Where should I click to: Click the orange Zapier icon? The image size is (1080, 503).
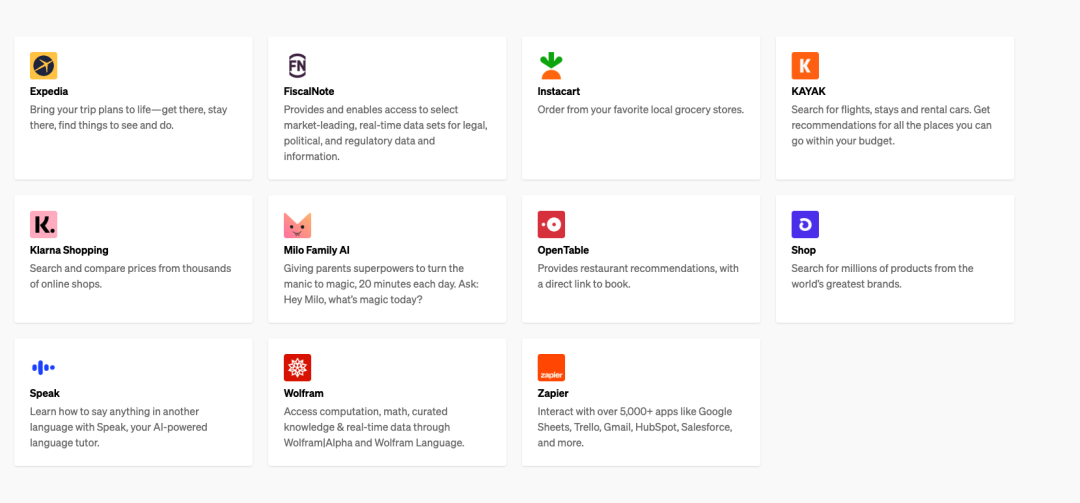pyautogui.click(x=551, y=367)
